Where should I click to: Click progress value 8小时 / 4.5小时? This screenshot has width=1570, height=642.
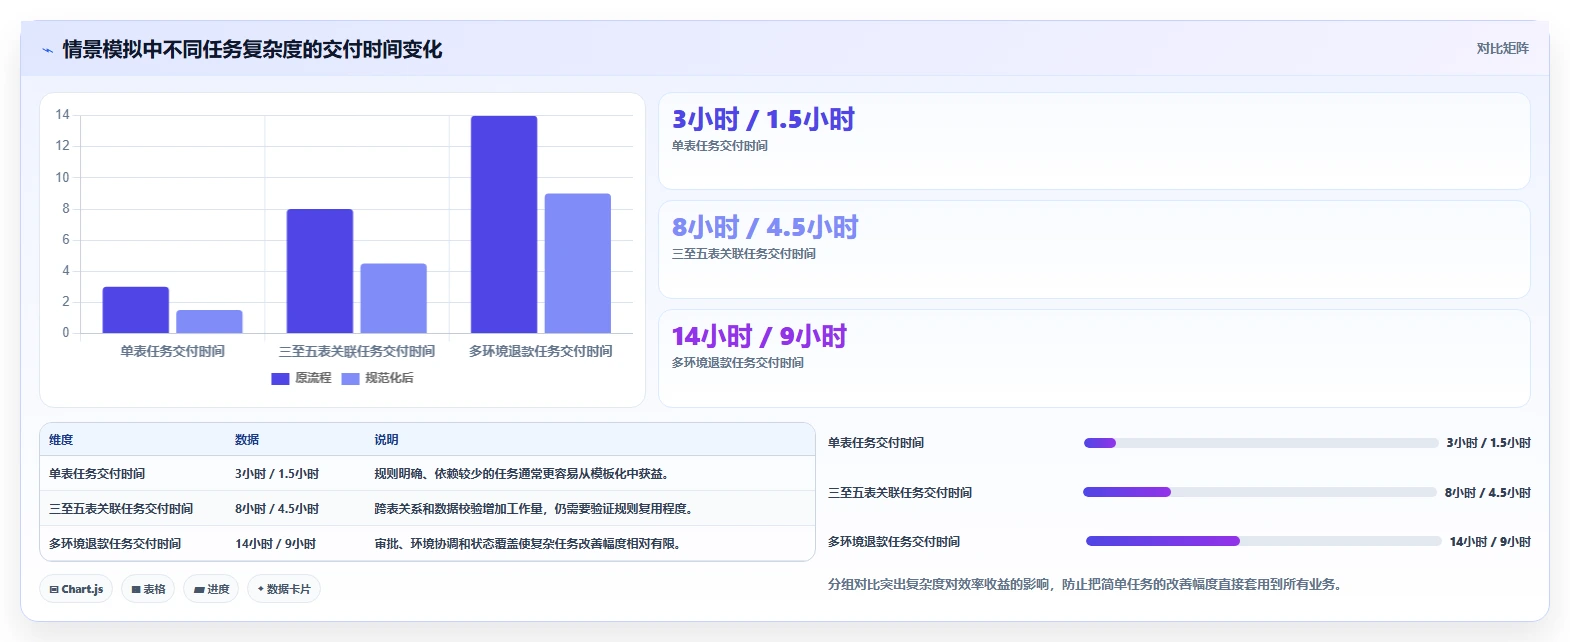point(1488,493)
